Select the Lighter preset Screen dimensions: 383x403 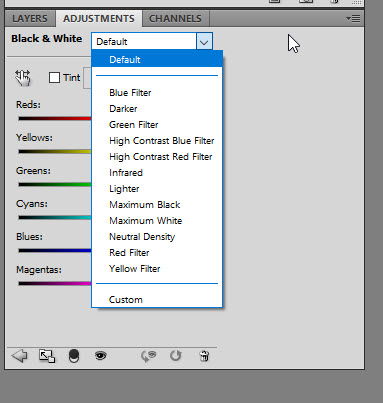pyautogui.click(x=157, y=189)
